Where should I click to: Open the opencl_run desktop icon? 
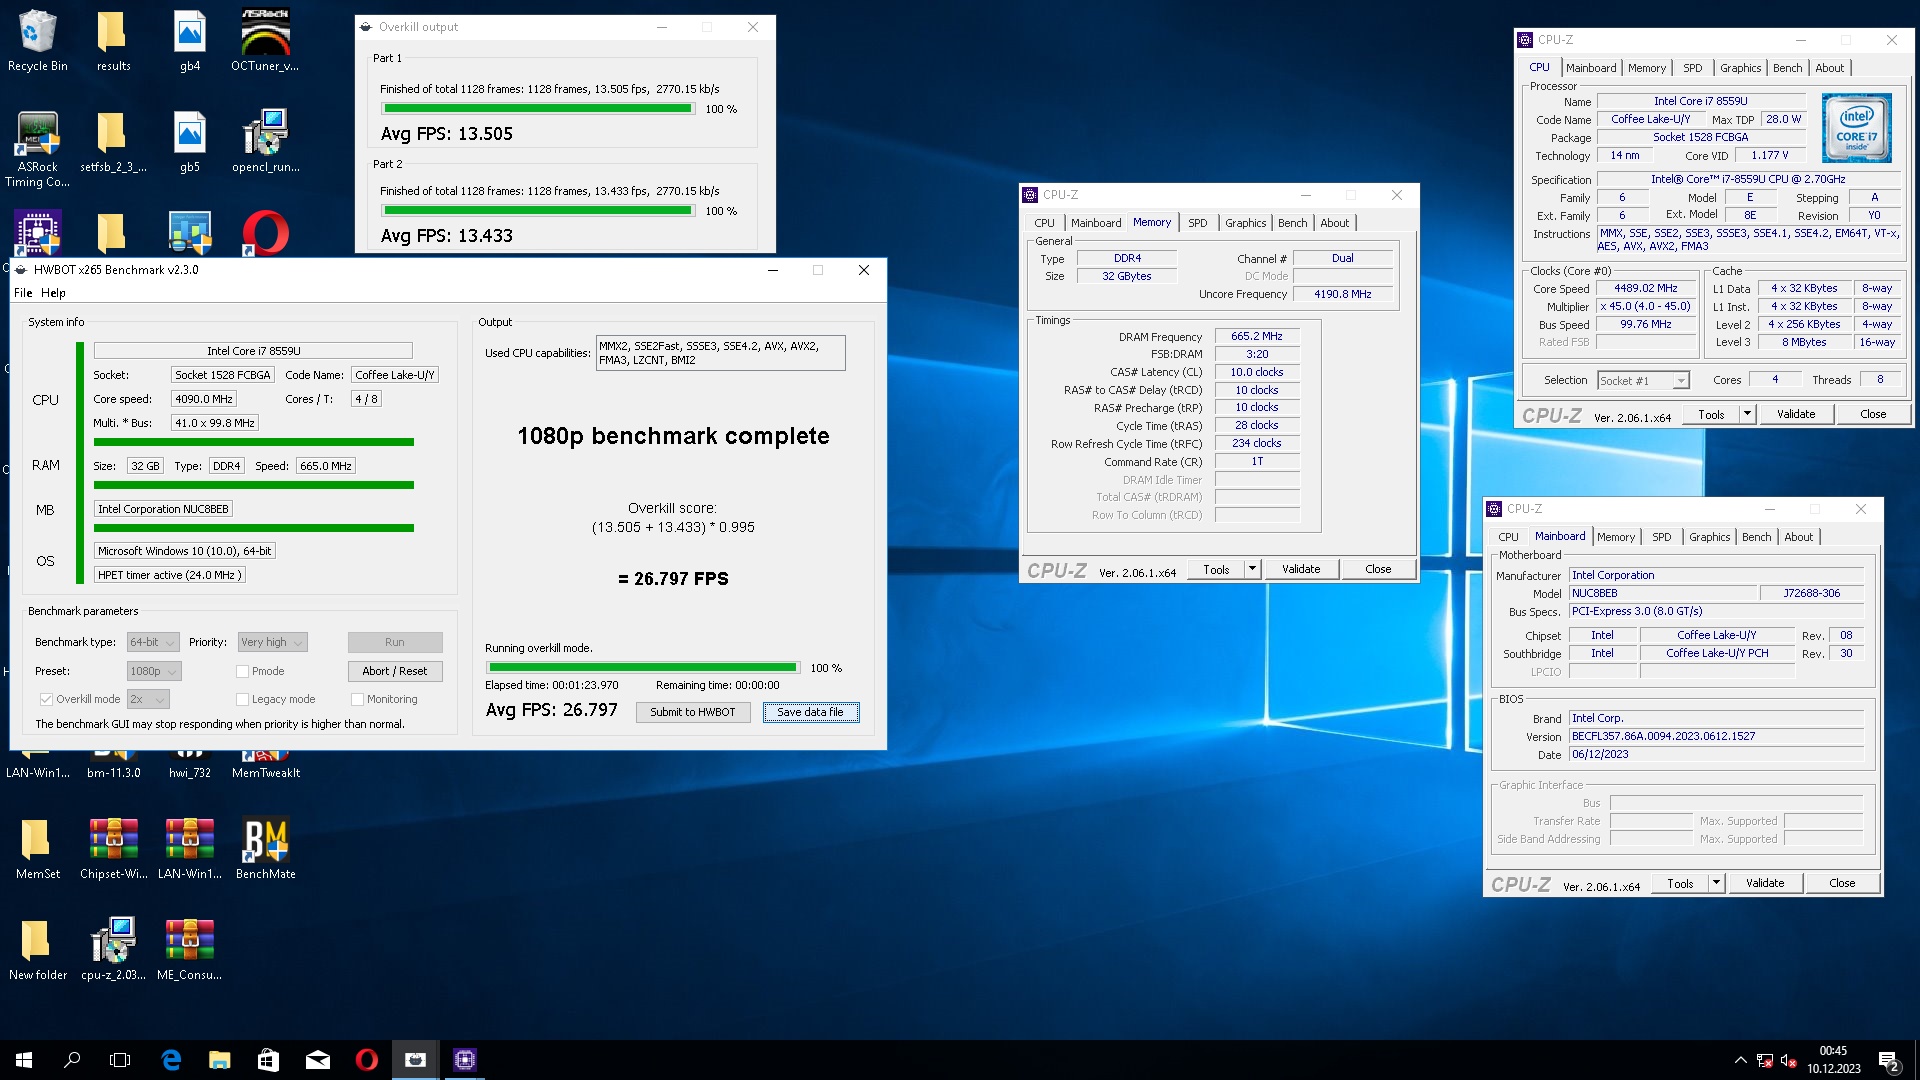click(x=265, y=142)
